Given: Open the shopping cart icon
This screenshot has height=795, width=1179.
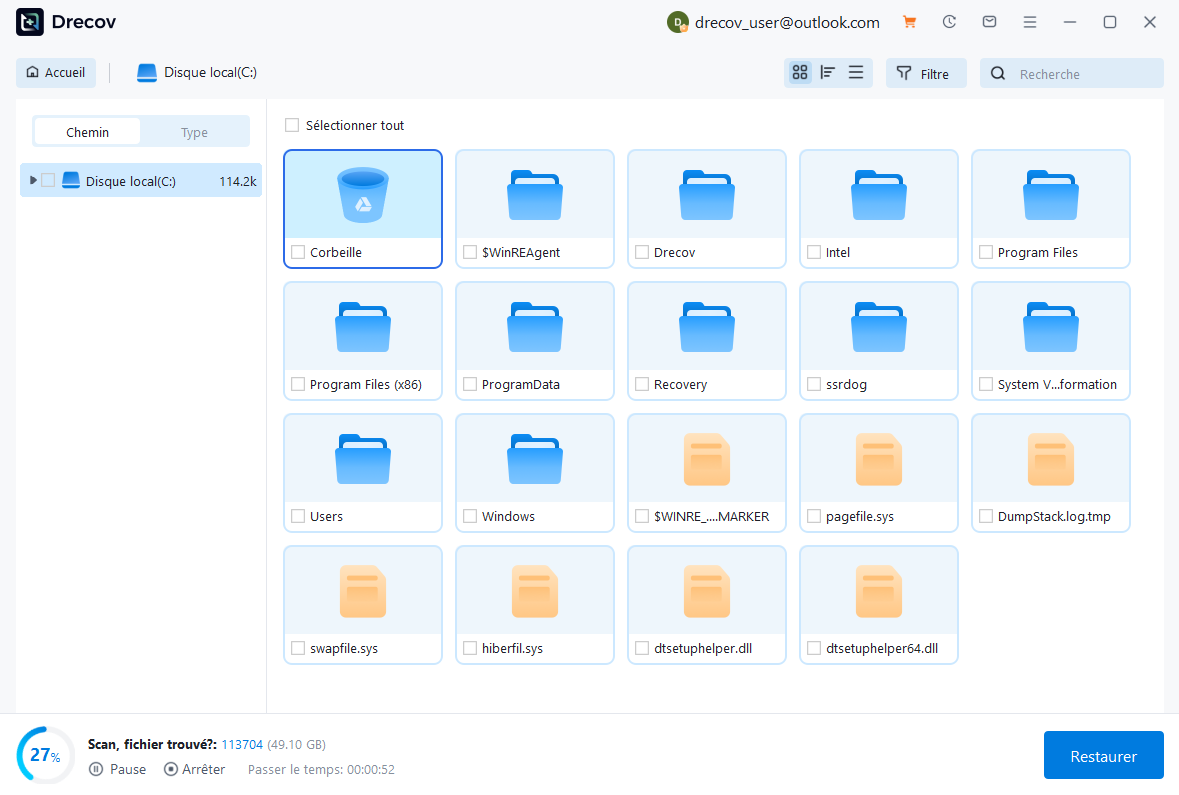Looking at the screenshot, I should pyautogui.click(x=909, y=22).
